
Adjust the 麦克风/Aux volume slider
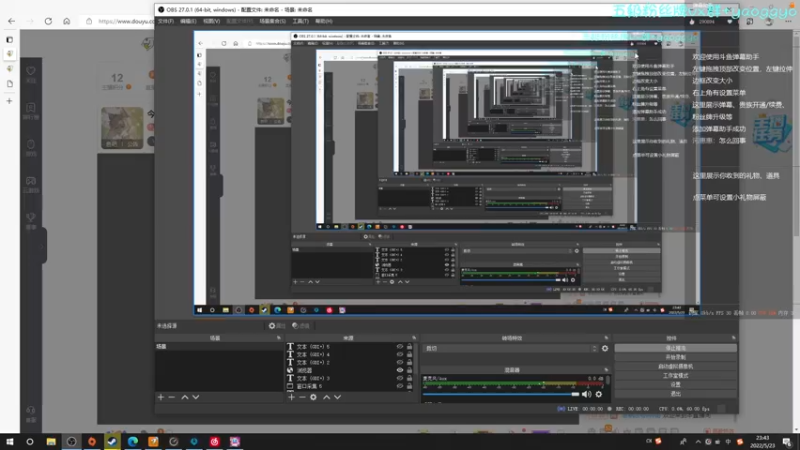[x=501, y=394]
